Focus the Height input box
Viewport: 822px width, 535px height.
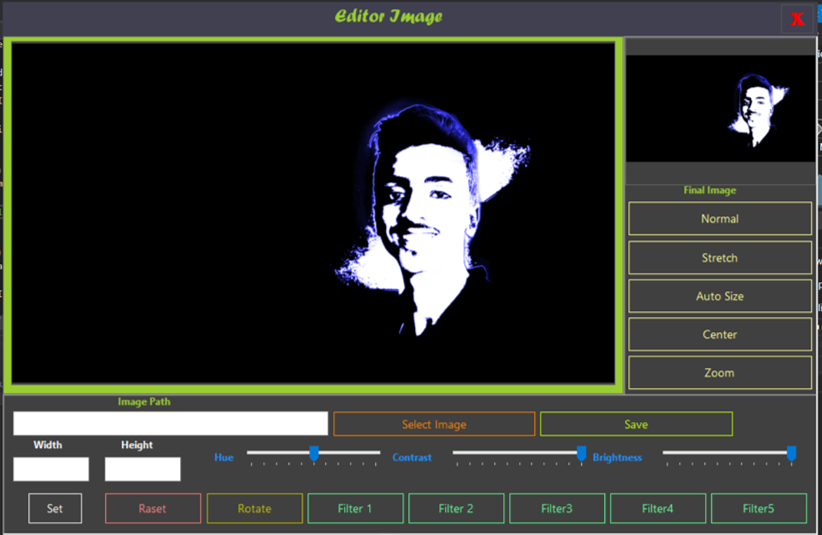tap(143, 469)
